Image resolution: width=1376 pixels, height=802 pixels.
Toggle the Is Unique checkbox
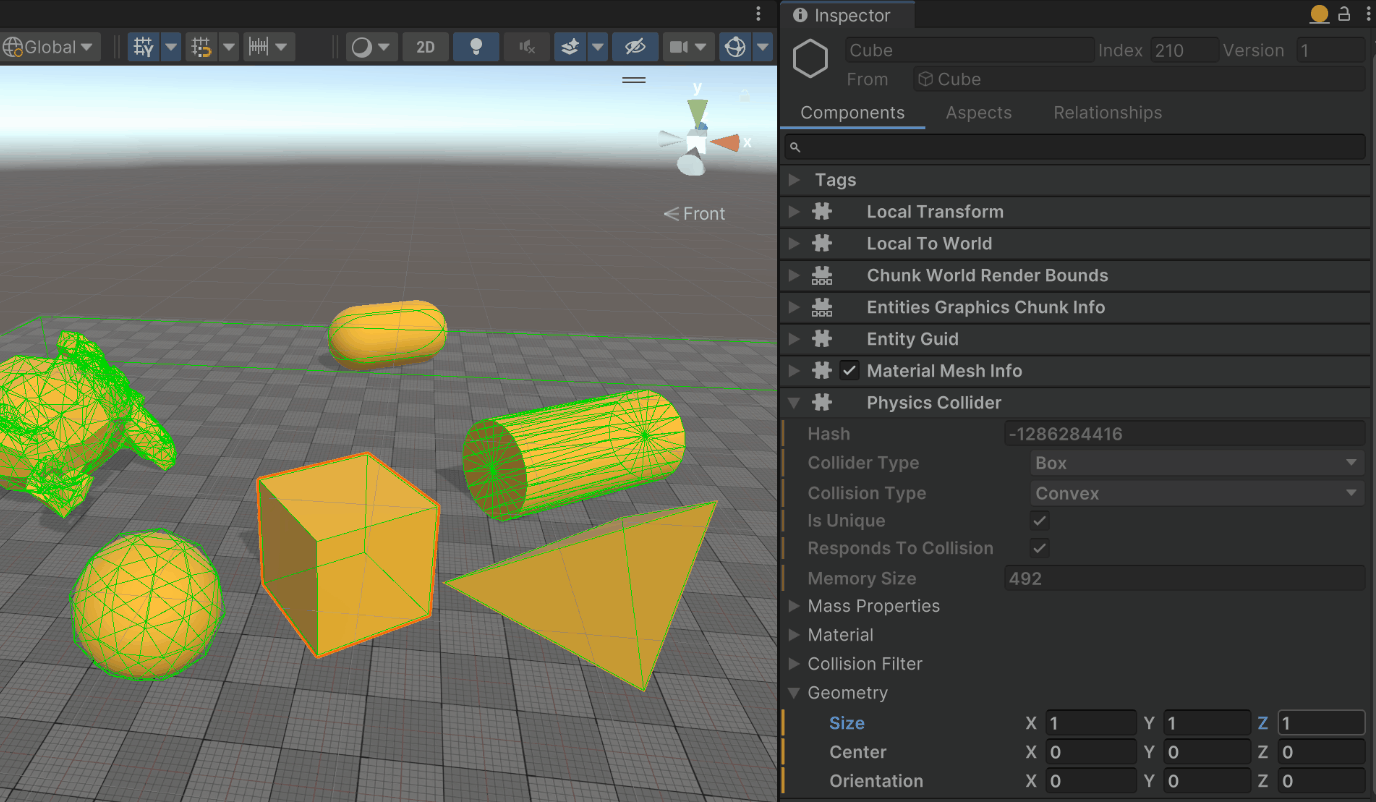point(1040,521)
